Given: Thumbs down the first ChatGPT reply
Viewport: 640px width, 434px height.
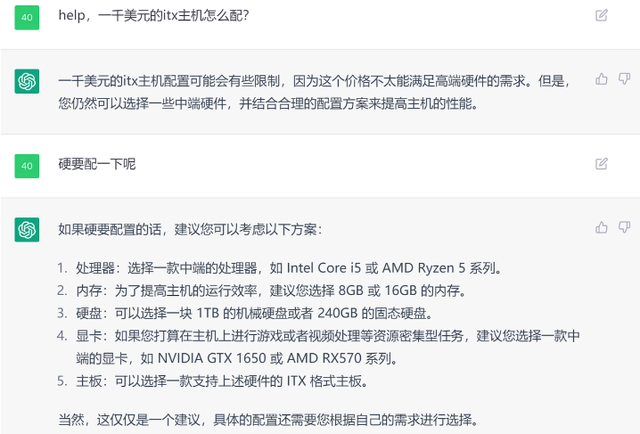Looking at the screenshot, I should 624,79.
